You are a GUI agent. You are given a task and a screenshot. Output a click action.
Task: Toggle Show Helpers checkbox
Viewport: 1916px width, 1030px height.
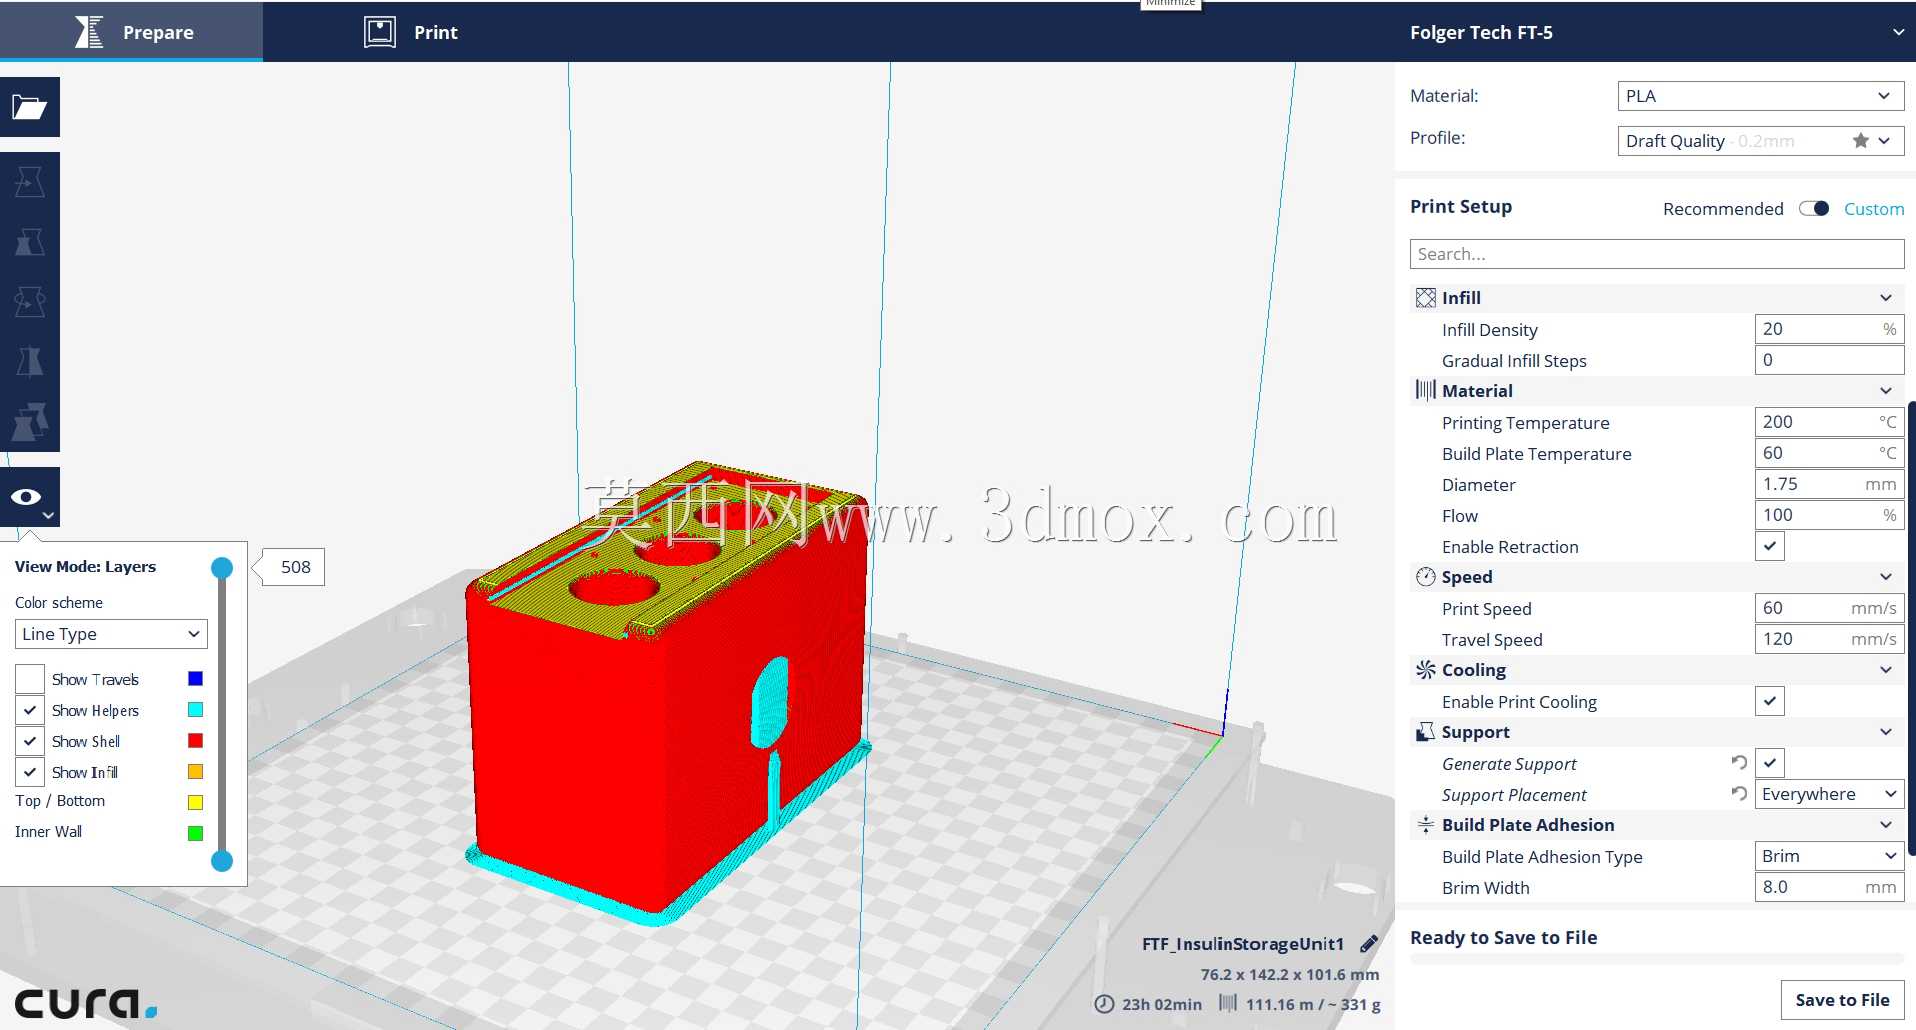30,710
